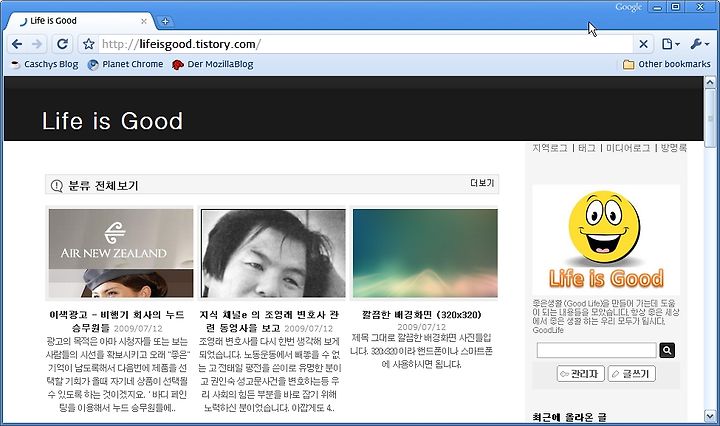Open Caschys Blog bookmark

[45, 64]
